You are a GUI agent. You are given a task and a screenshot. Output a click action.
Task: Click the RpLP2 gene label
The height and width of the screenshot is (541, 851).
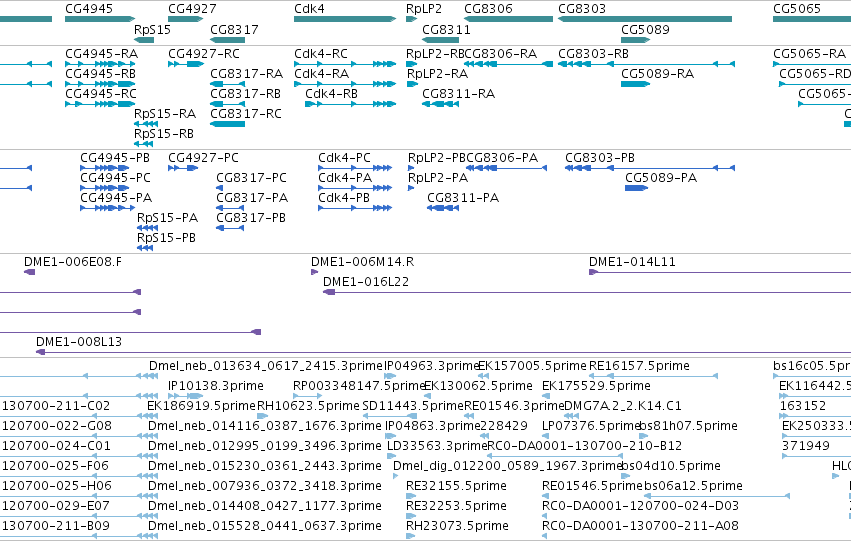click(x=424, y=9)
